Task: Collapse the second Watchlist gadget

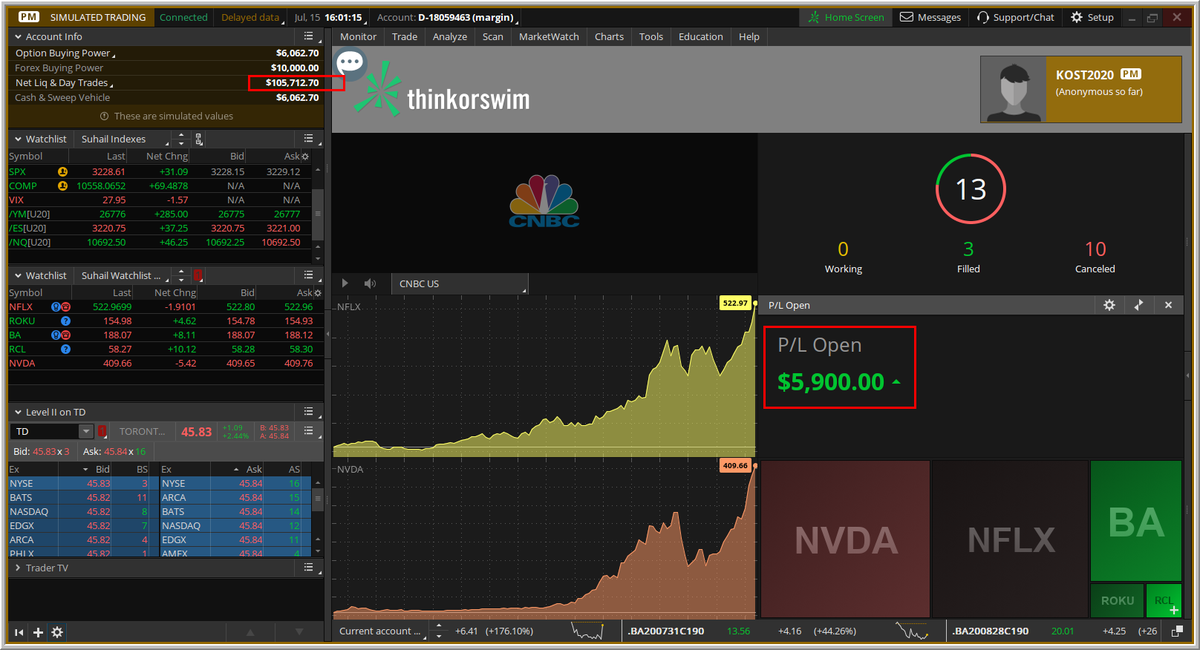Action: [17, 275]
